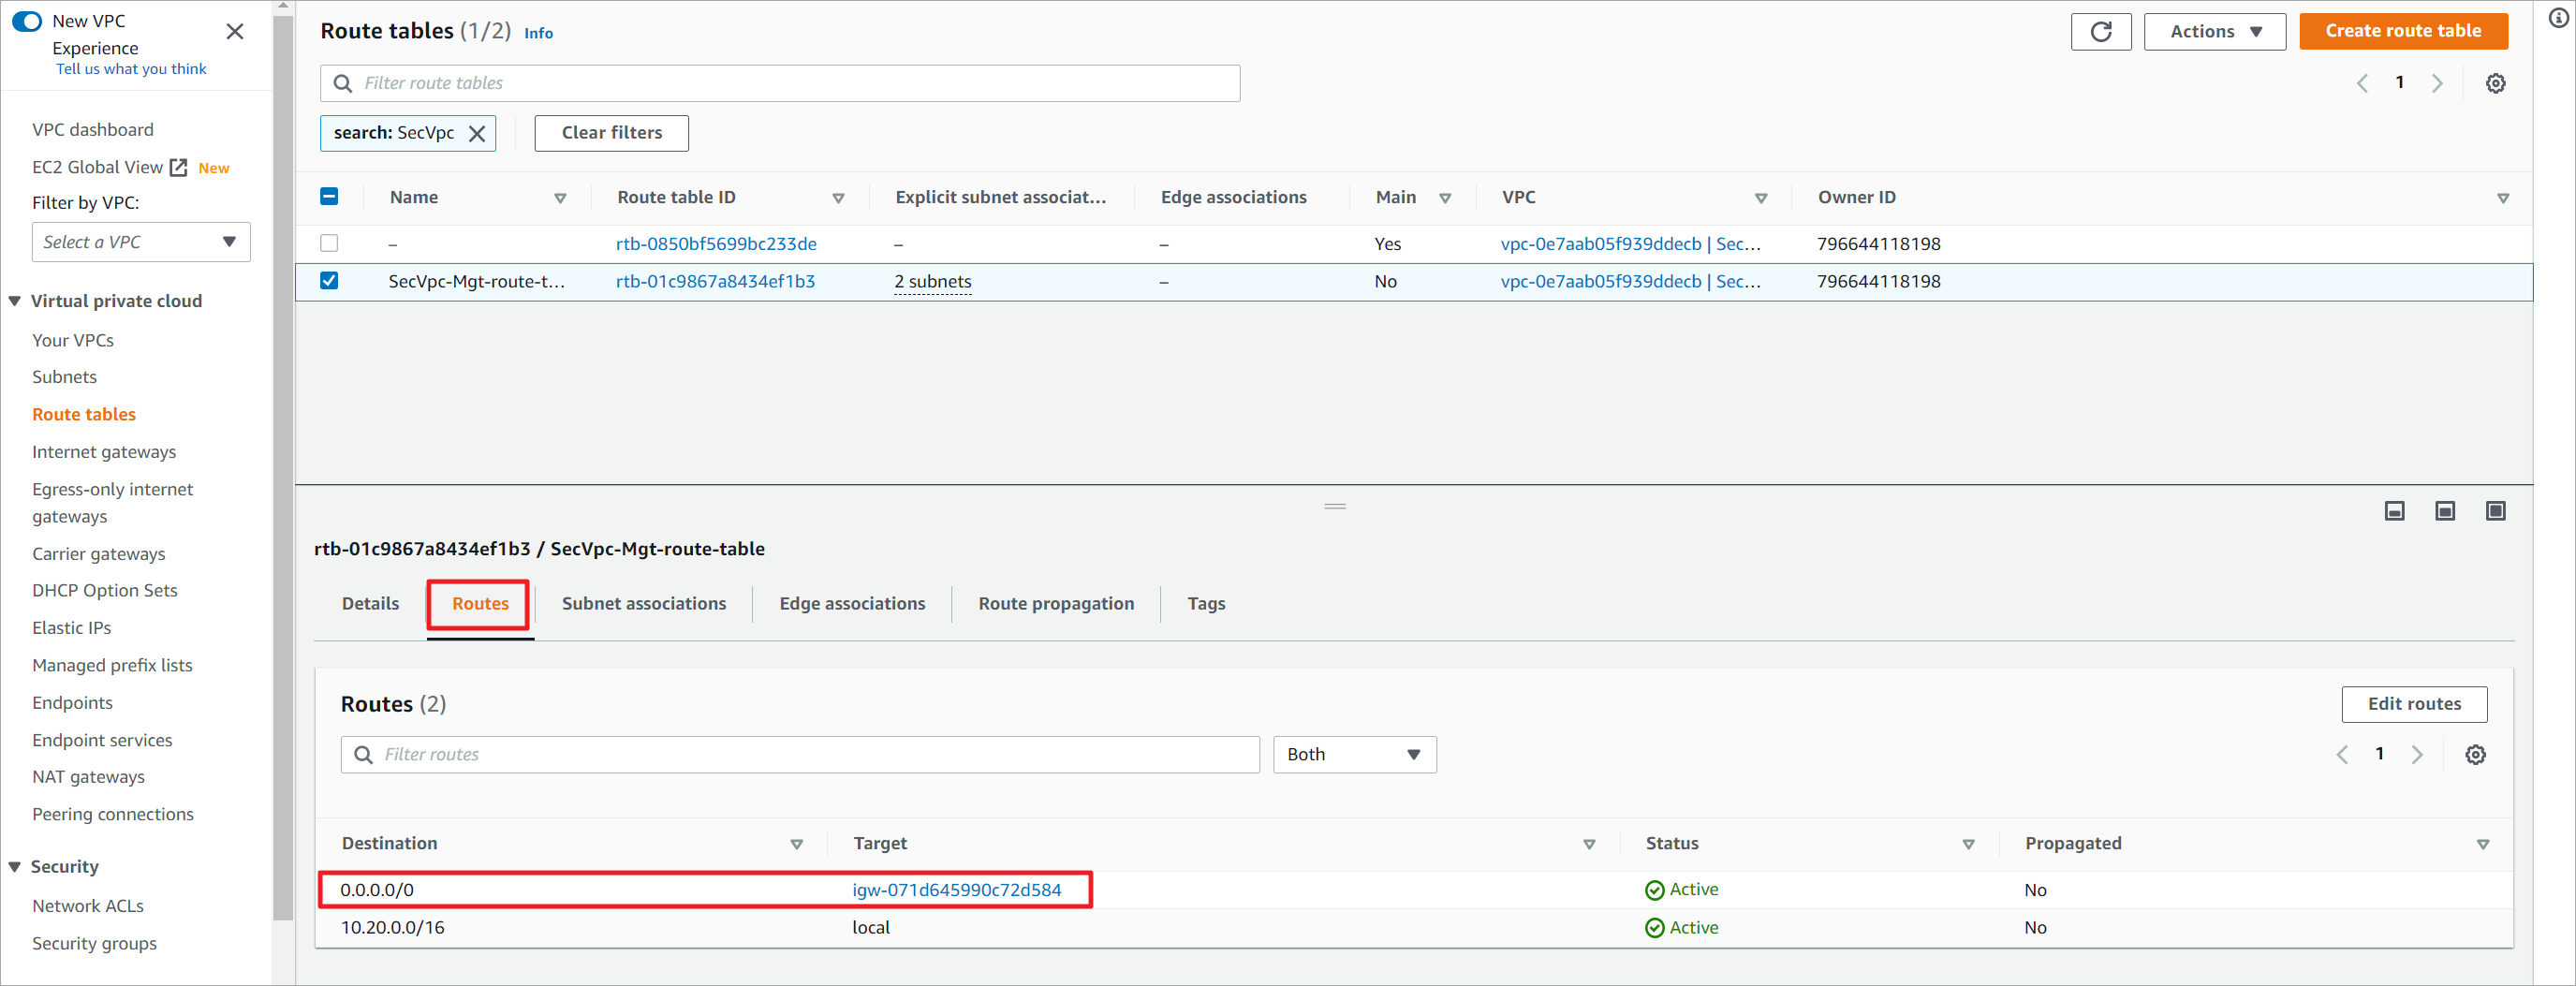This screenshot has width=2576, height=986.
Task: Click the Filter route tables search field
Action: (780, 84)
